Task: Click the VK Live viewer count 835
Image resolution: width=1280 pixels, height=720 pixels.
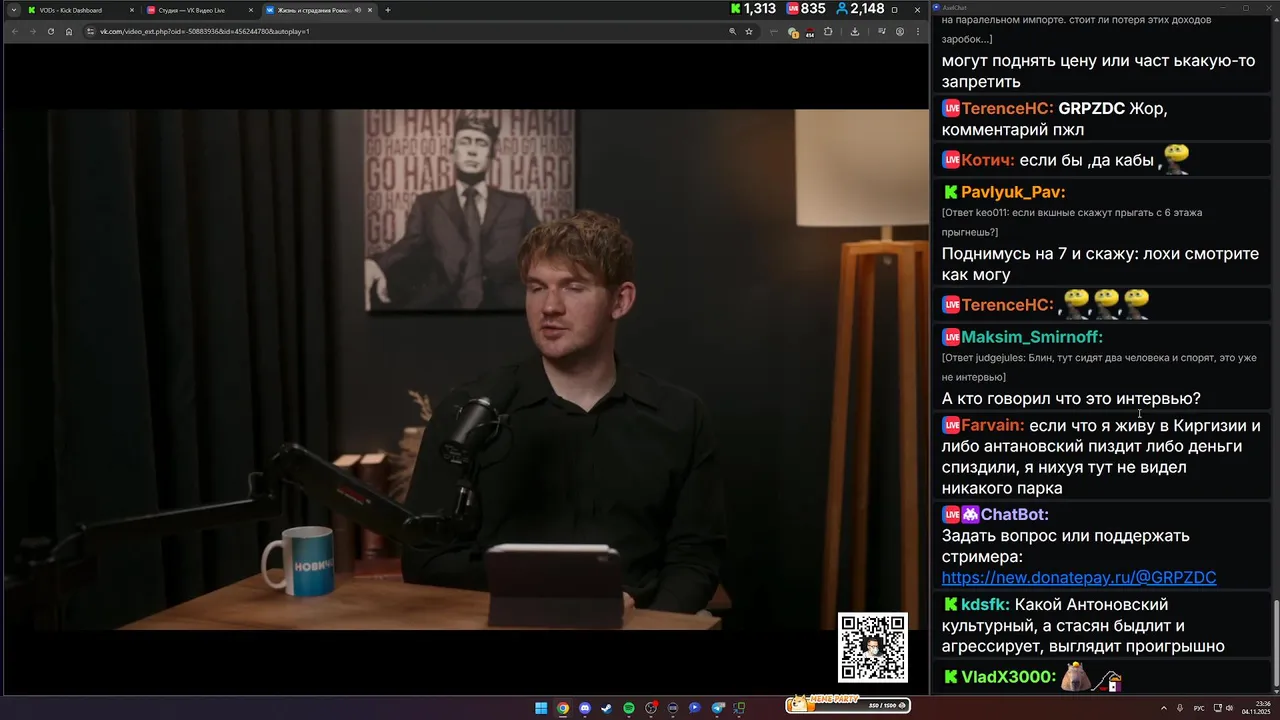Action: pyautogui.click(x=806, y=9)
